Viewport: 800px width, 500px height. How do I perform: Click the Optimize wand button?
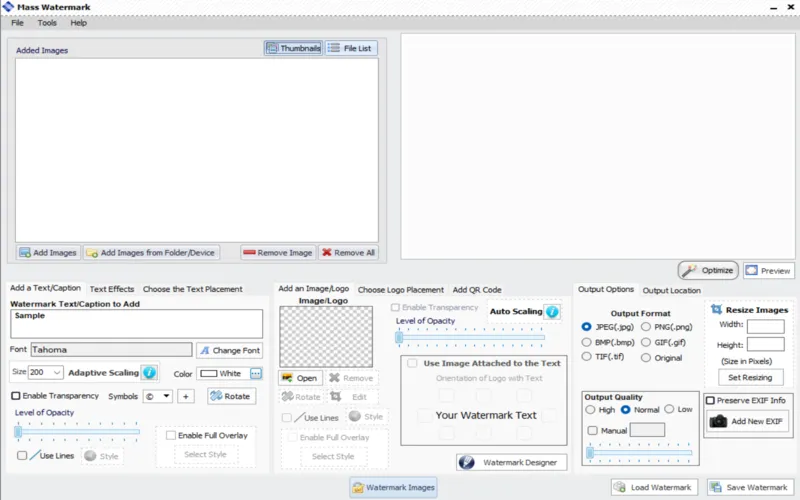(708, 270)
